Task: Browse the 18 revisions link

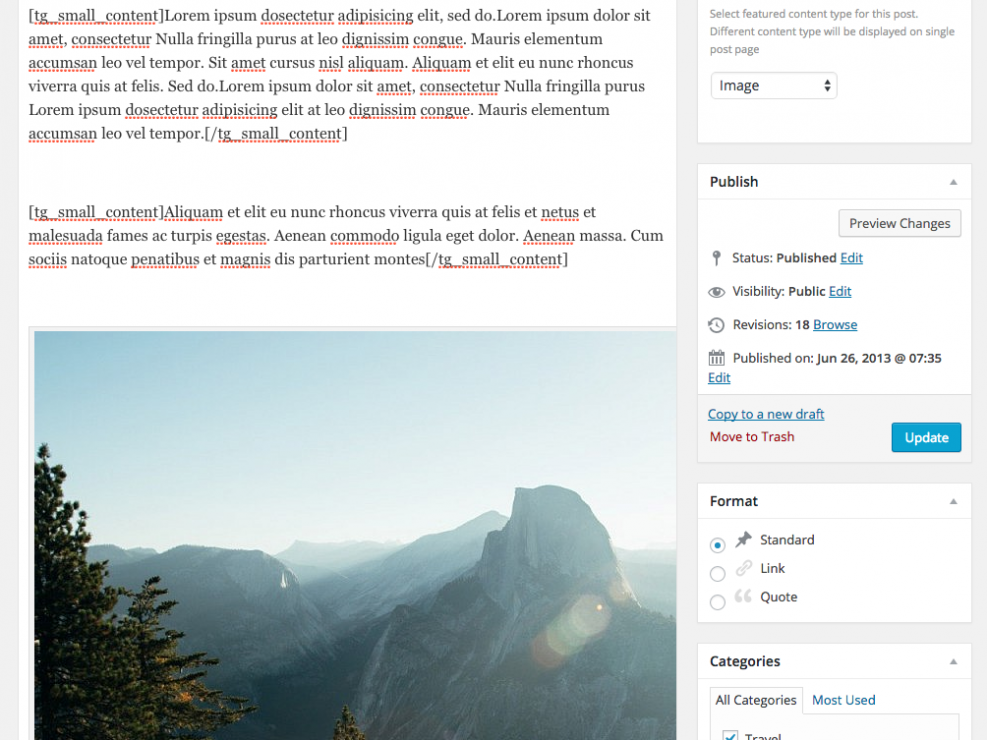Action: [x=835, y=325]
